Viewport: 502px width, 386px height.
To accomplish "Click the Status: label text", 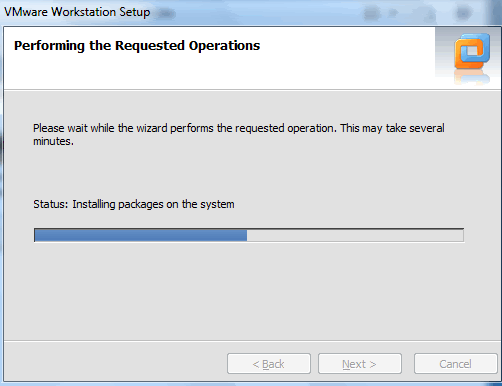I will (x=51, y=204).
